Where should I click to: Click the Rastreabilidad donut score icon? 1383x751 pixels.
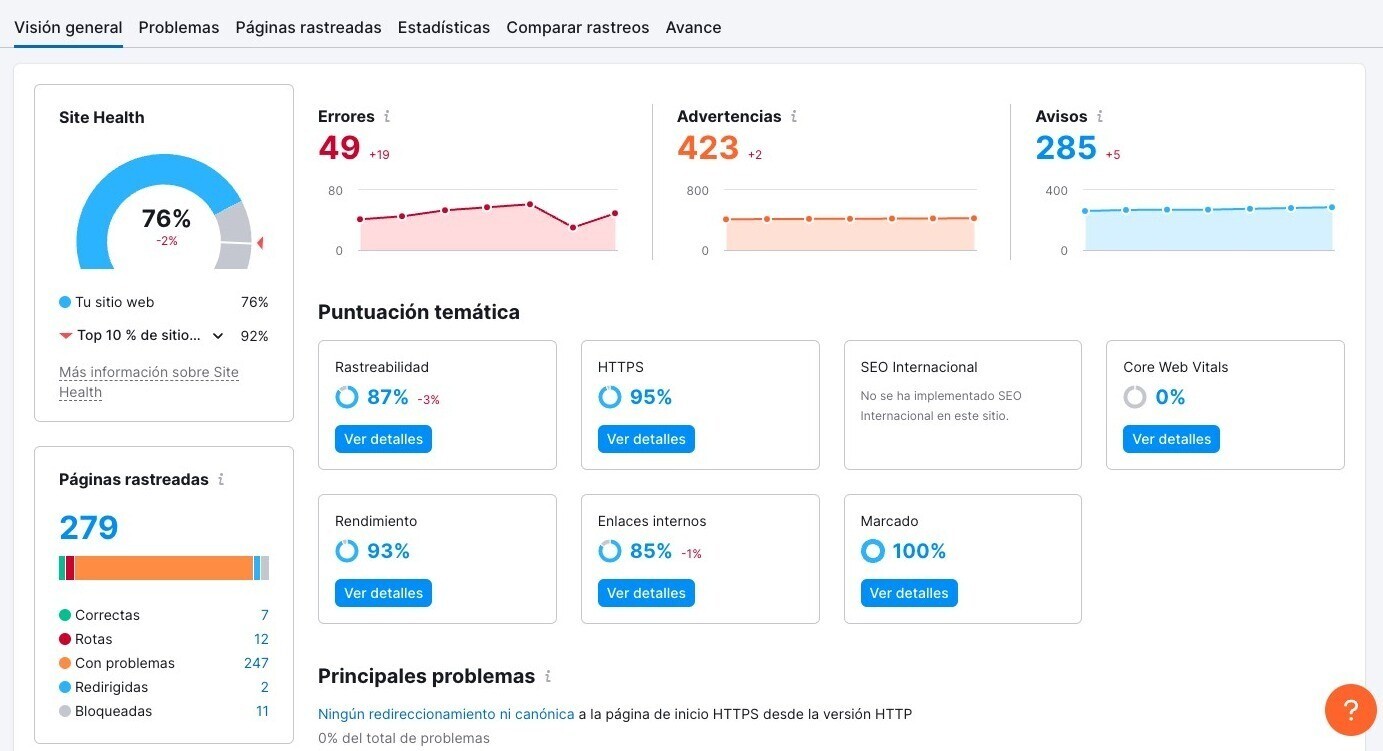[x=347, y=397]
